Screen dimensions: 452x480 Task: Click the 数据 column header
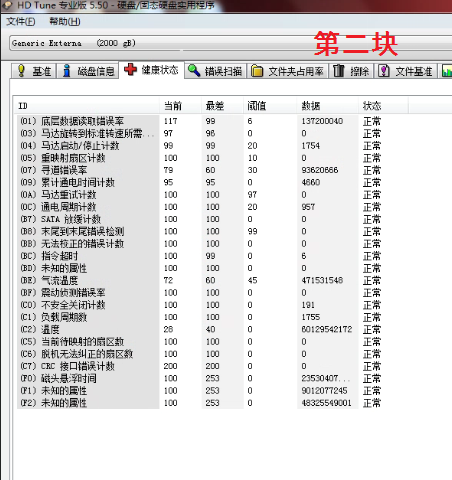click(x=327, y=106)
